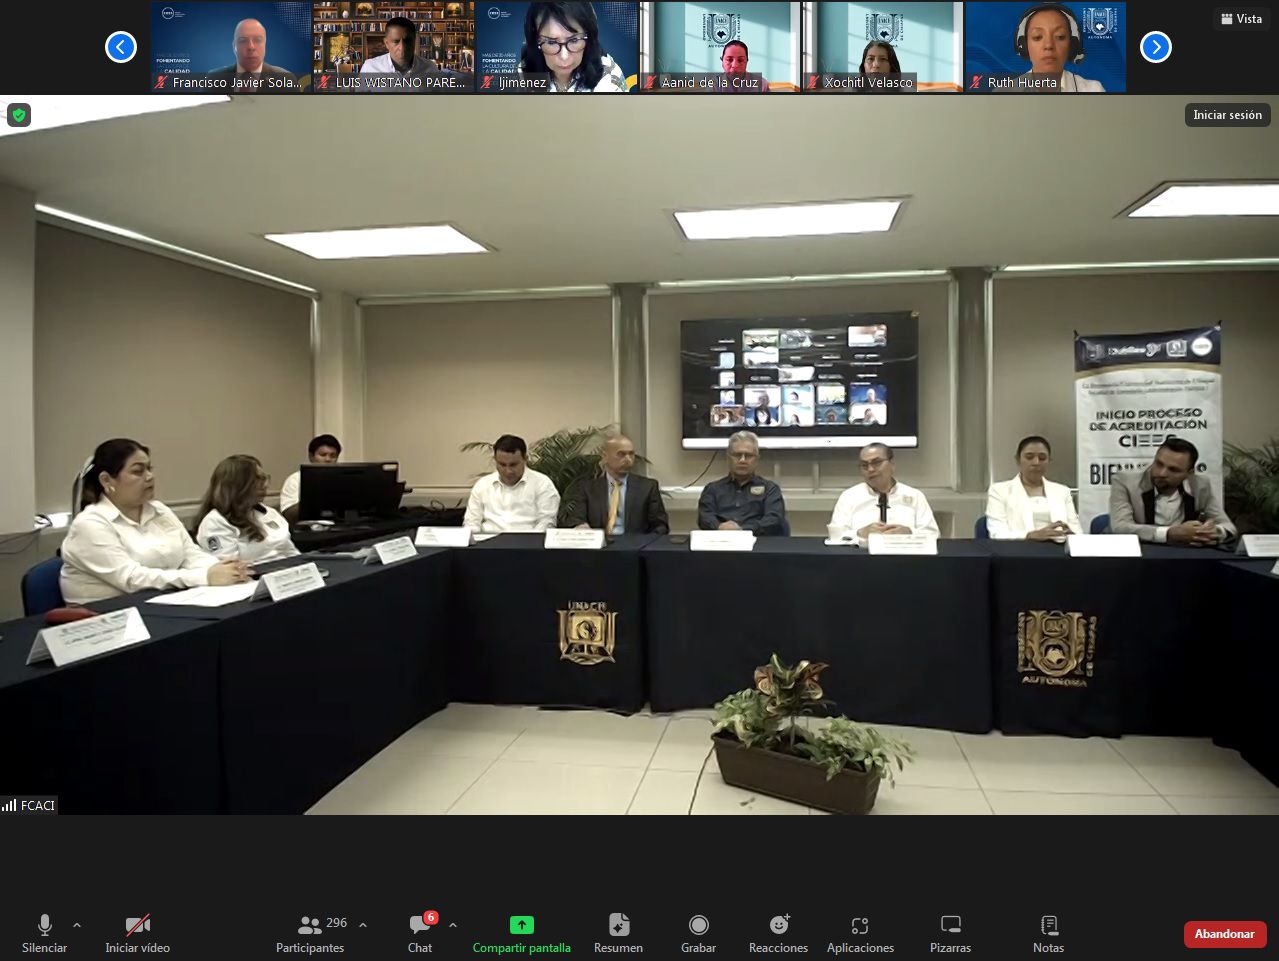Open the Reacciones menu
This screenshot has height=961, width=1279.
coord(778,932)
